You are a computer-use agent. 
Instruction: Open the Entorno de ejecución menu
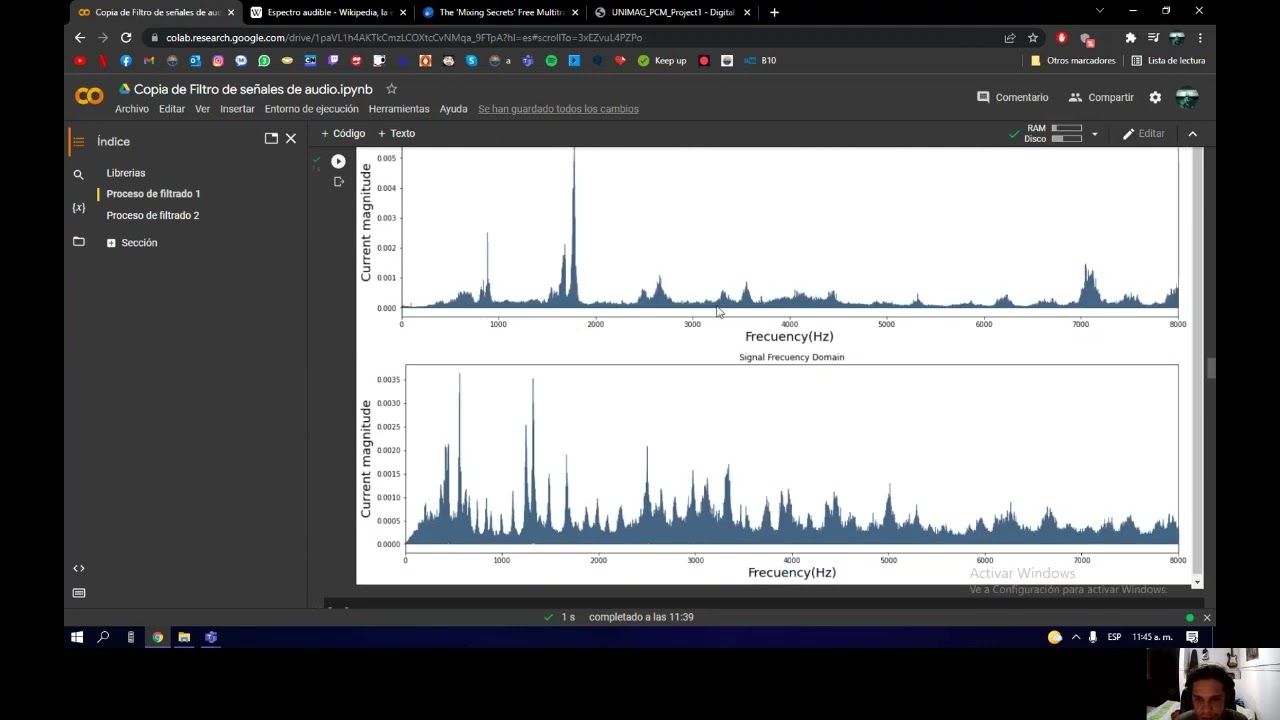click(311, 109)
